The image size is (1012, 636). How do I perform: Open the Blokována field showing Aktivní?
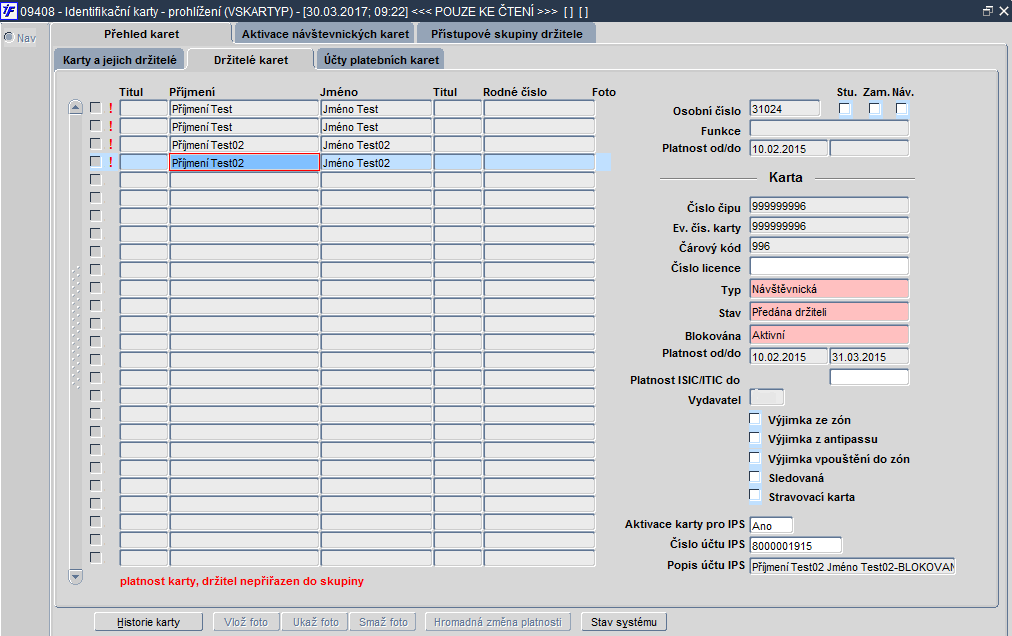829,335
